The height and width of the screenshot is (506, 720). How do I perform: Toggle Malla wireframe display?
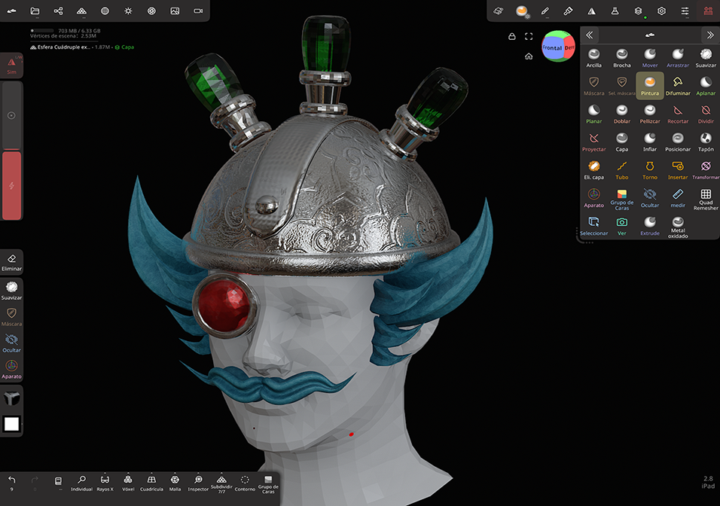click(175, 483)
